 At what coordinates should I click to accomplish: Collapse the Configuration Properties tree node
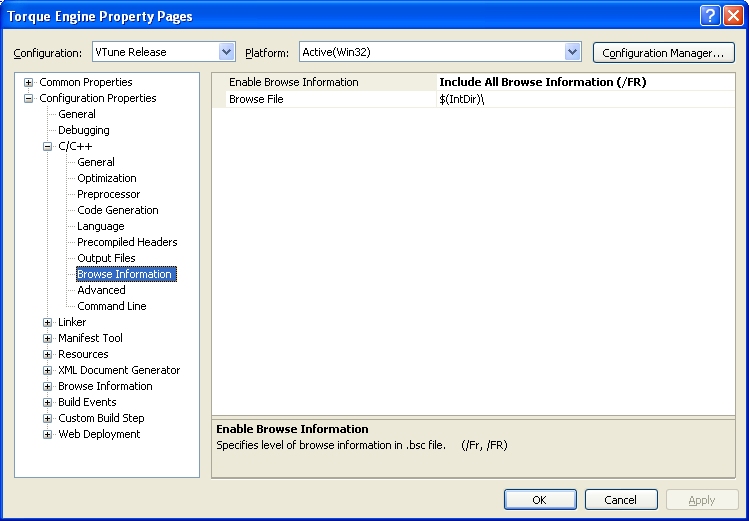29,98
